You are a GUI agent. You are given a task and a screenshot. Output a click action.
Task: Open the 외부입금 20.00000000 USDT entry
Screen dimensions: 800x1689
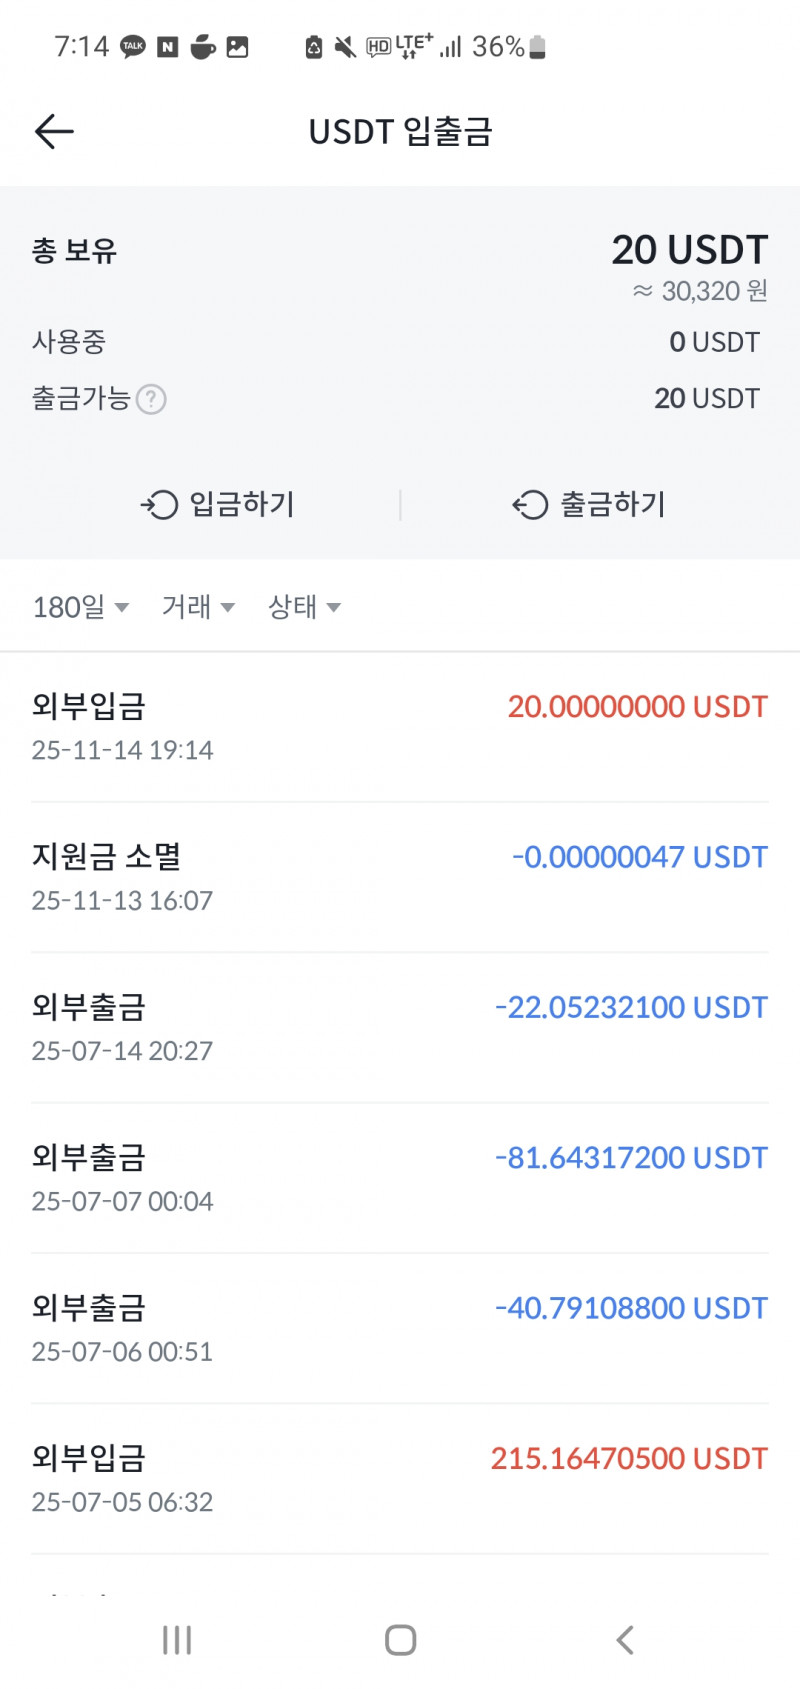(400, 726)
